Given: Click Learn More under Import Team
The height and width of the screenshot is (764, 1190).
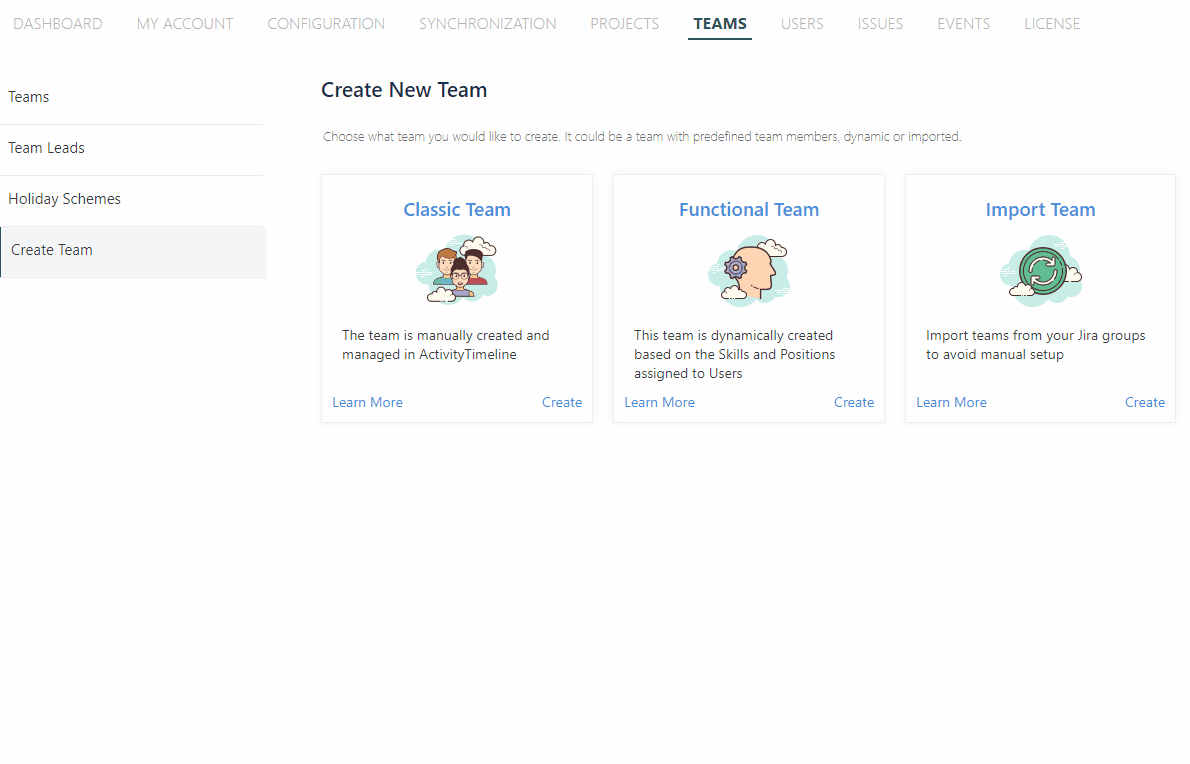Looking at the screenshot, I should (x=952, y=402).
